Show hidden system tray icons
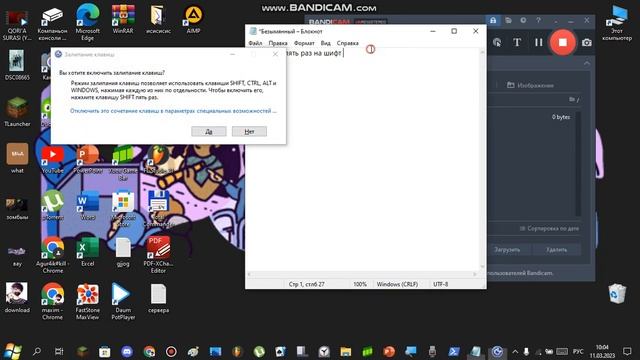The image size is (640, 360). pyautogui.click(x=515, y=351)
